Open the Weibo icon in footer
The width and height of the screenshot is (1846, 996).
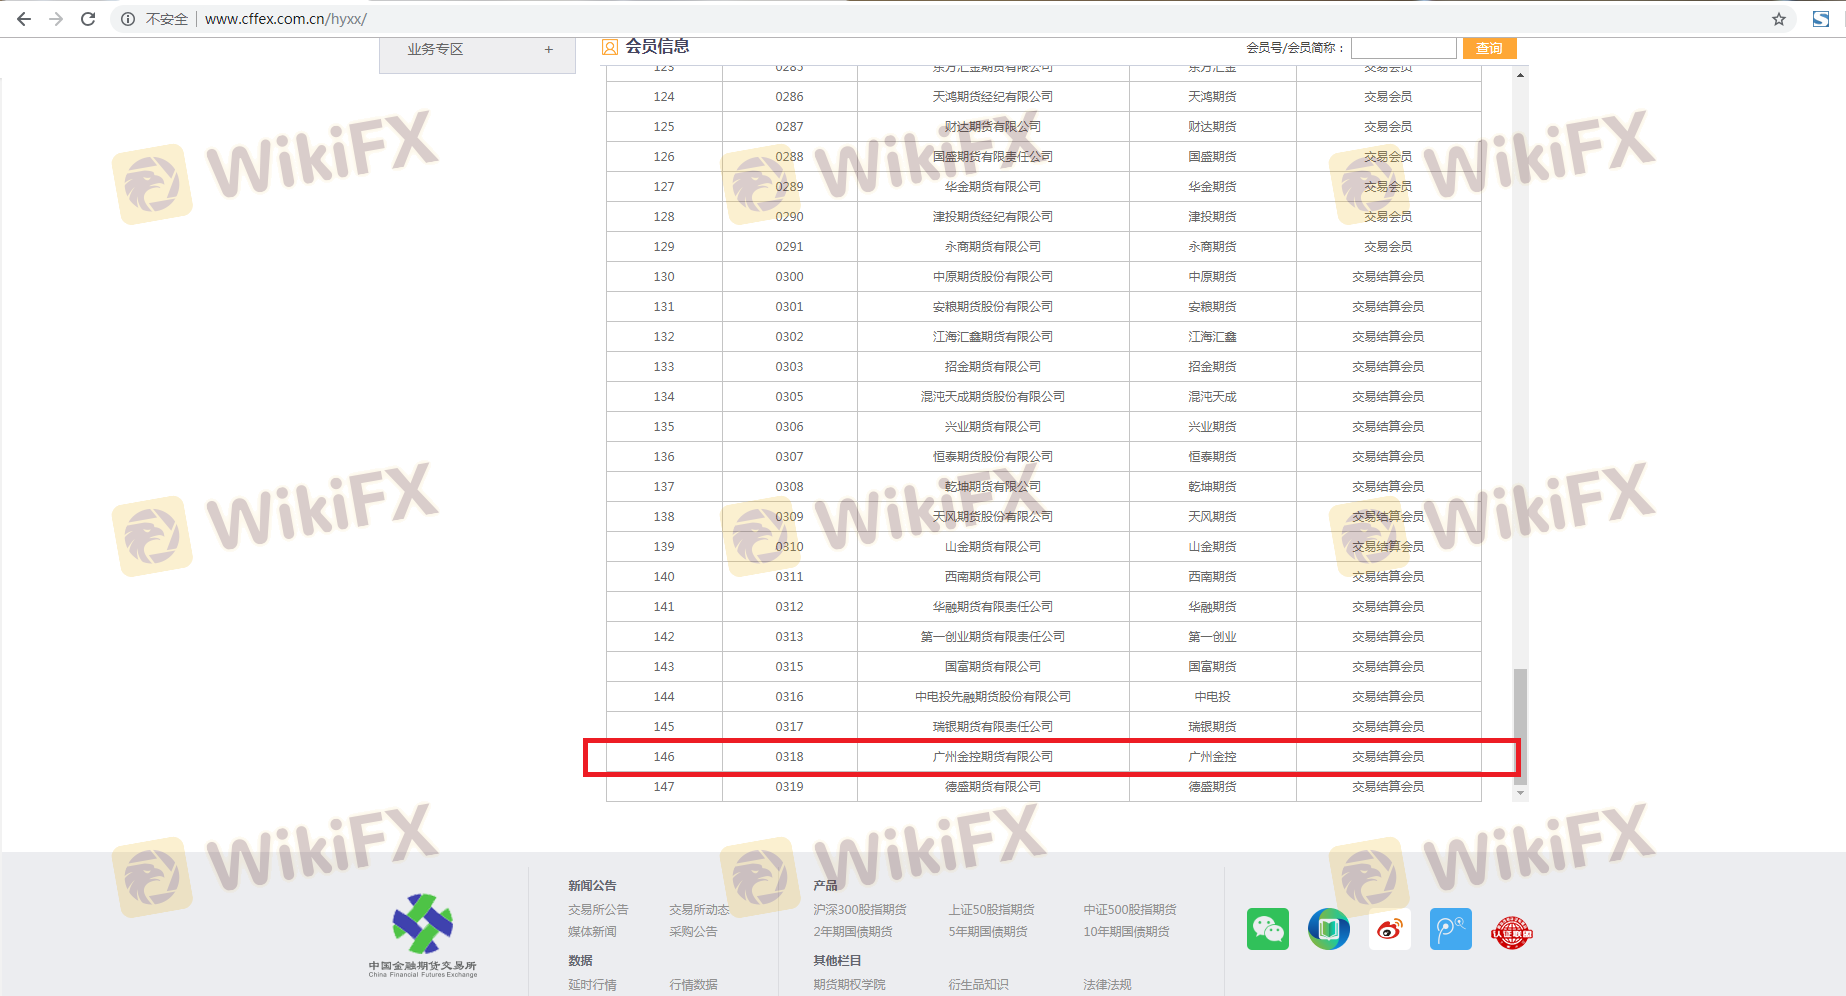(1389, 929)
